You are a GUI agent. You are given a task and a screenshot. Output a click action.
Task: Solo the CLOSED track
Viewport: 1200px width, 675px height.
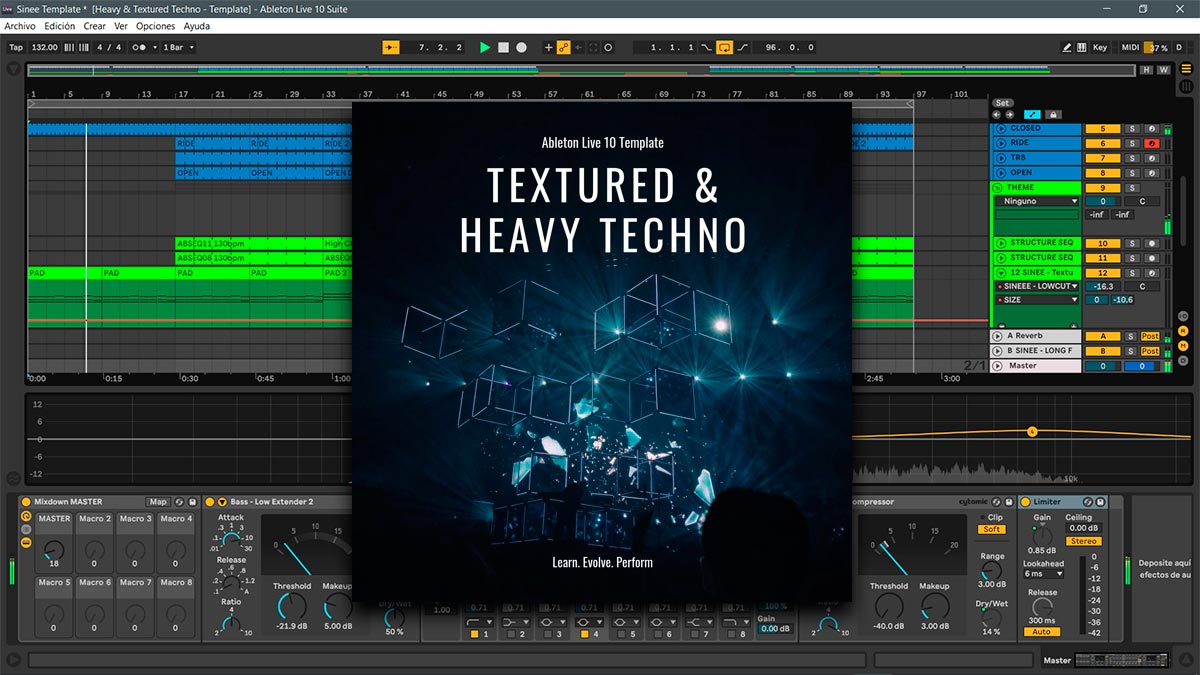(x=1132, y=129)
